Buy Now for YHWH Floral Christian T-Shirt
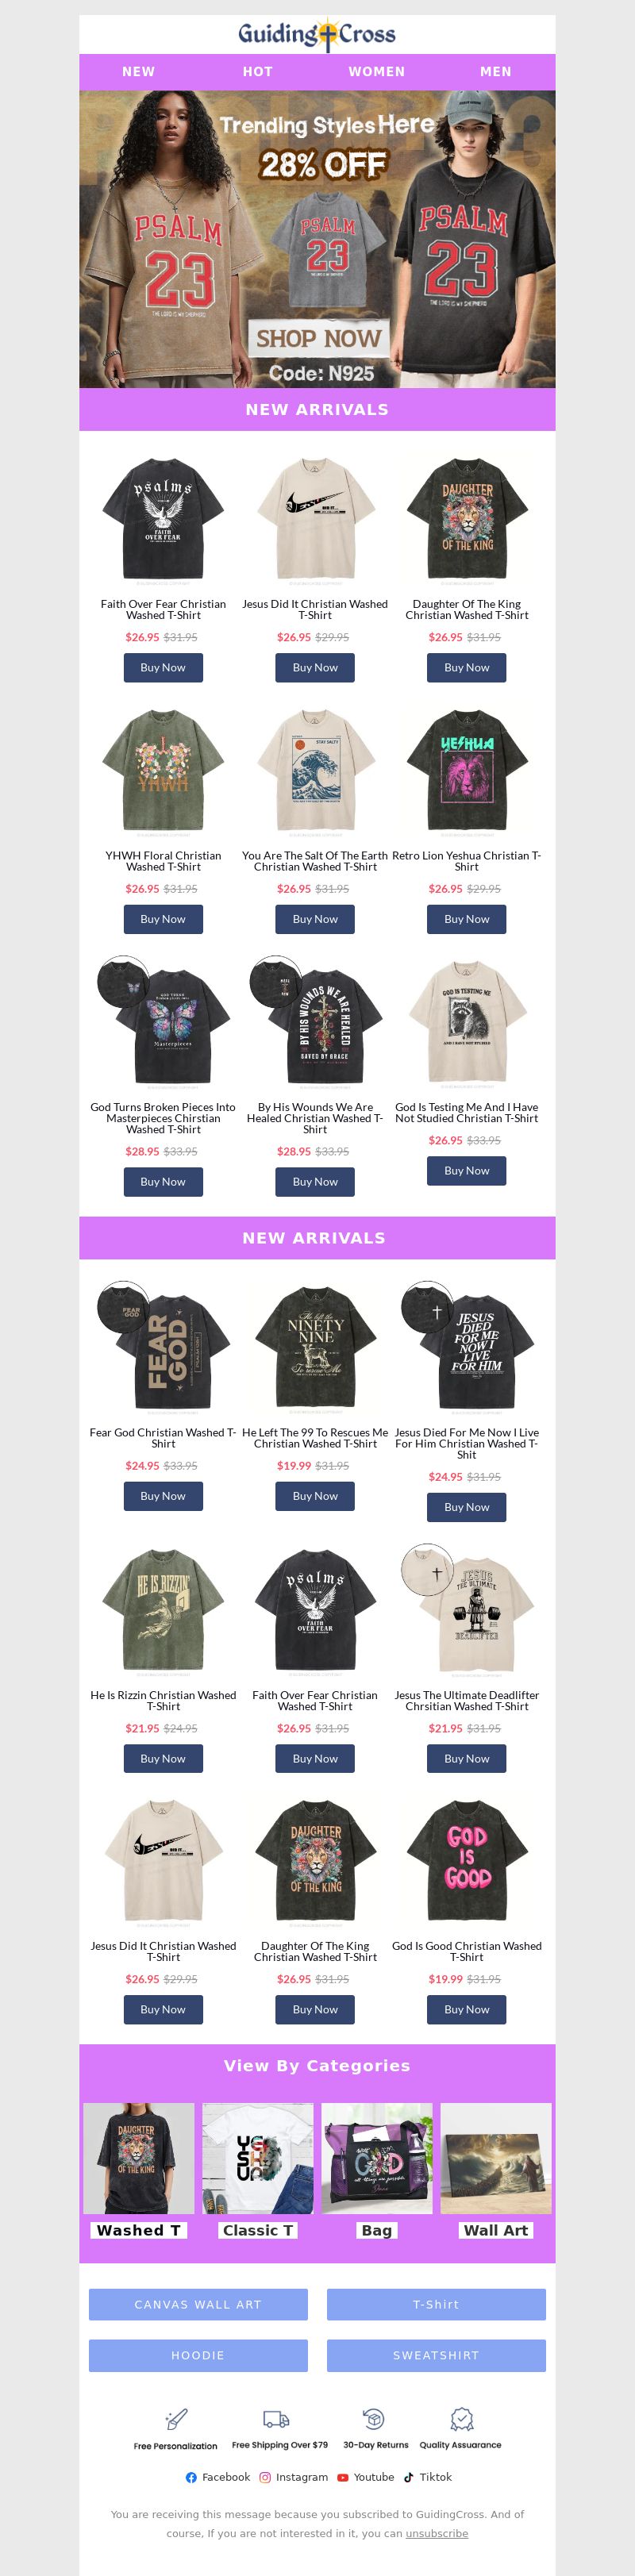The width and height of the screenshot is (635, 2576). point(163,919)
